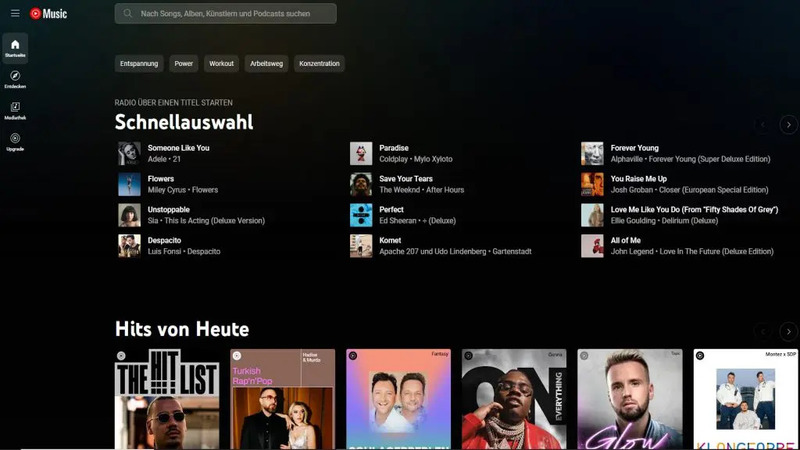The image size is (800, 450).
Task: Click the Hits von Heute heading
Action: [182, 329]
